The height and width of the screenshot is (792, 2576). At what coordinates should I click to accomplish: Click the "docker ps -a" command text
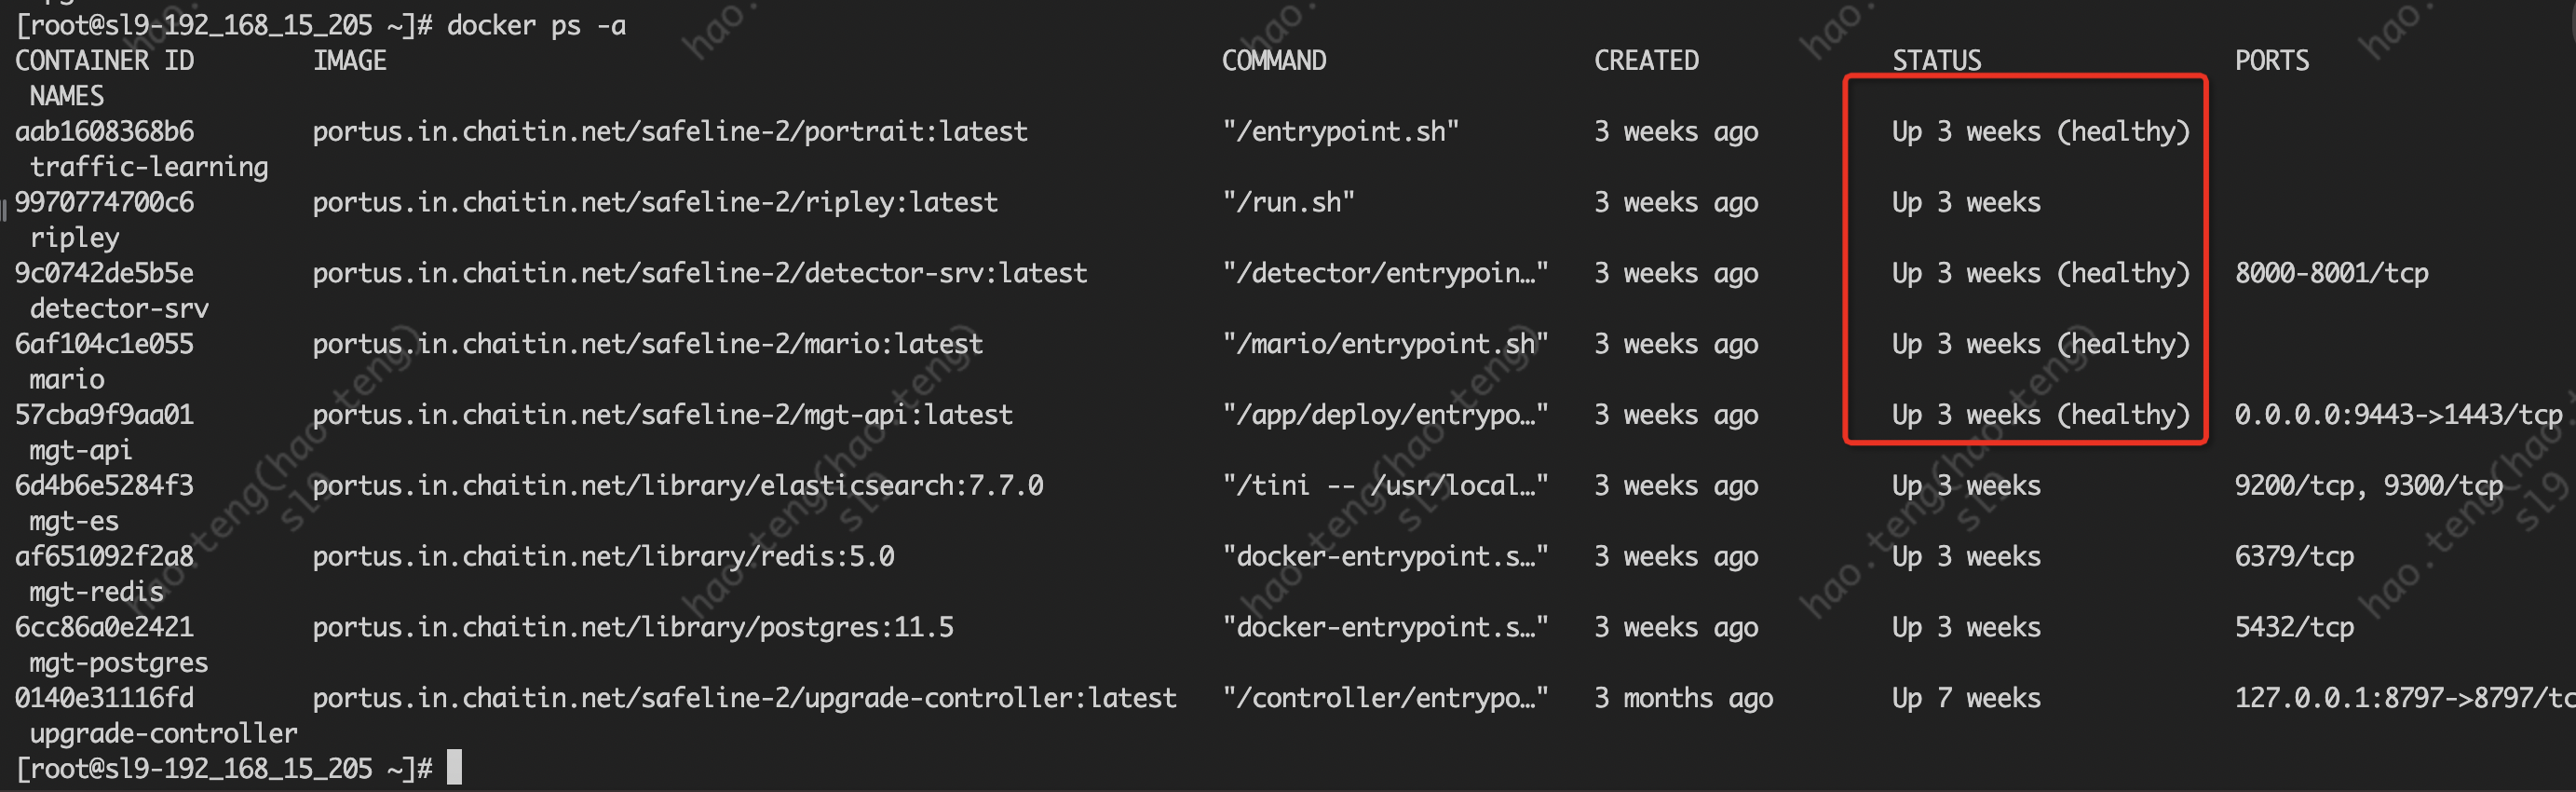tap(536, 26)
